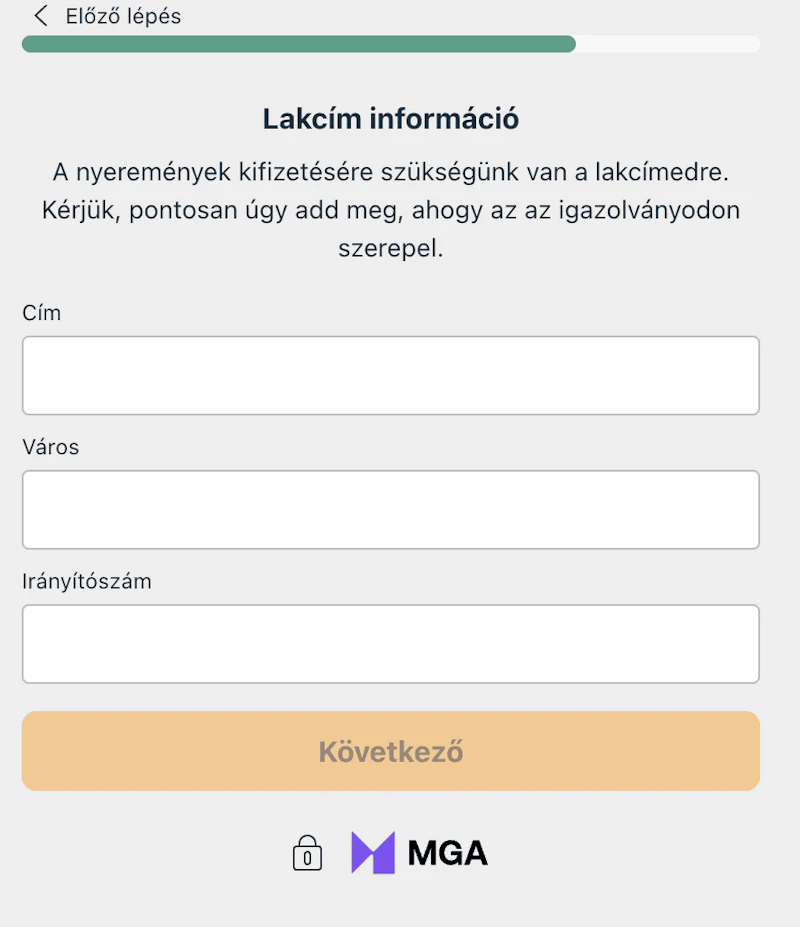The image size is (800, 927).
Task: Click the word "szerepel." in the description
Action: [x=391, y=248]
